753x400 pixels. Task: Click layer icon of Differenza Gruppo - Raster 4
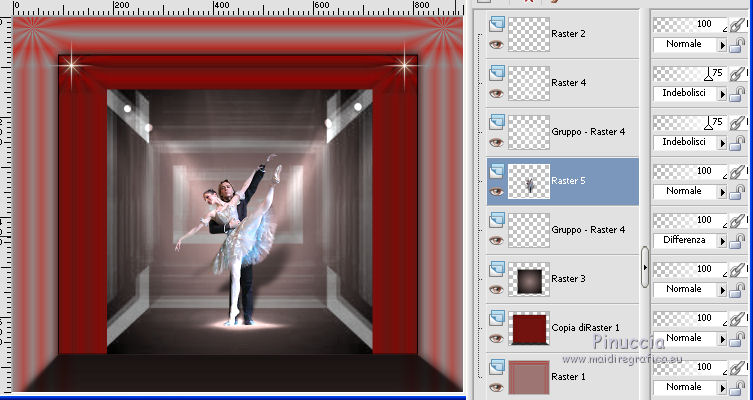tap(497, 220)
